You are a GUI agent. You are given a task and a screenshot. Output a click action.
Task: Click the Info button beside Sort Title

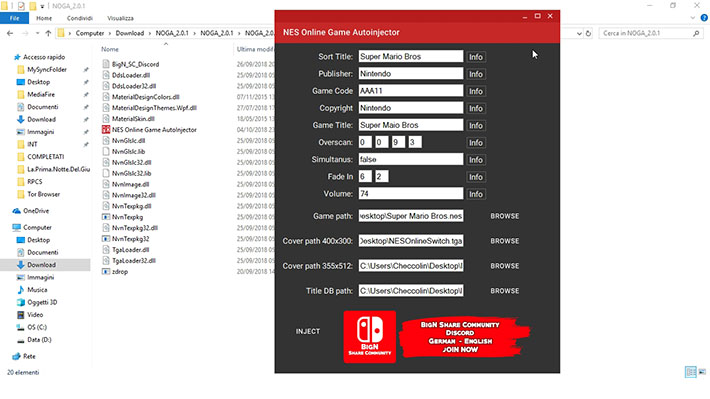(476, 57)
